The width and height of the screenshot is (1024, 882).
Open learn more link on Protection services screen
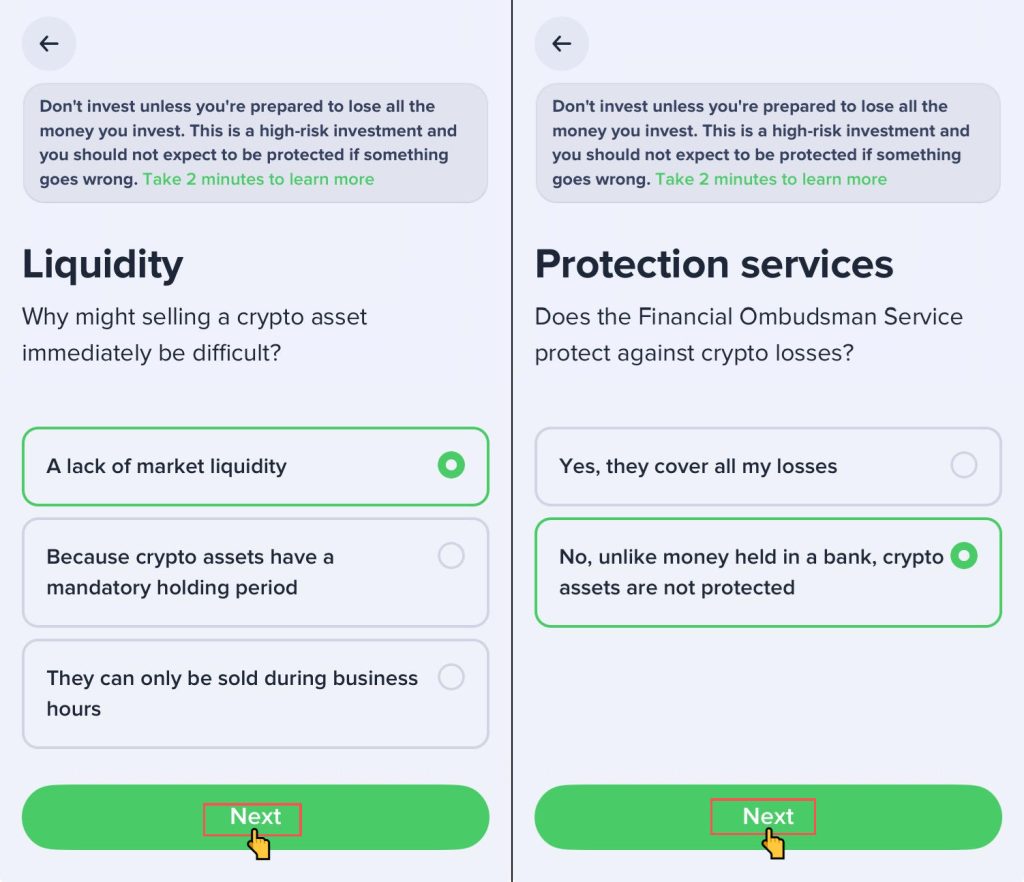tap(771, 180)
